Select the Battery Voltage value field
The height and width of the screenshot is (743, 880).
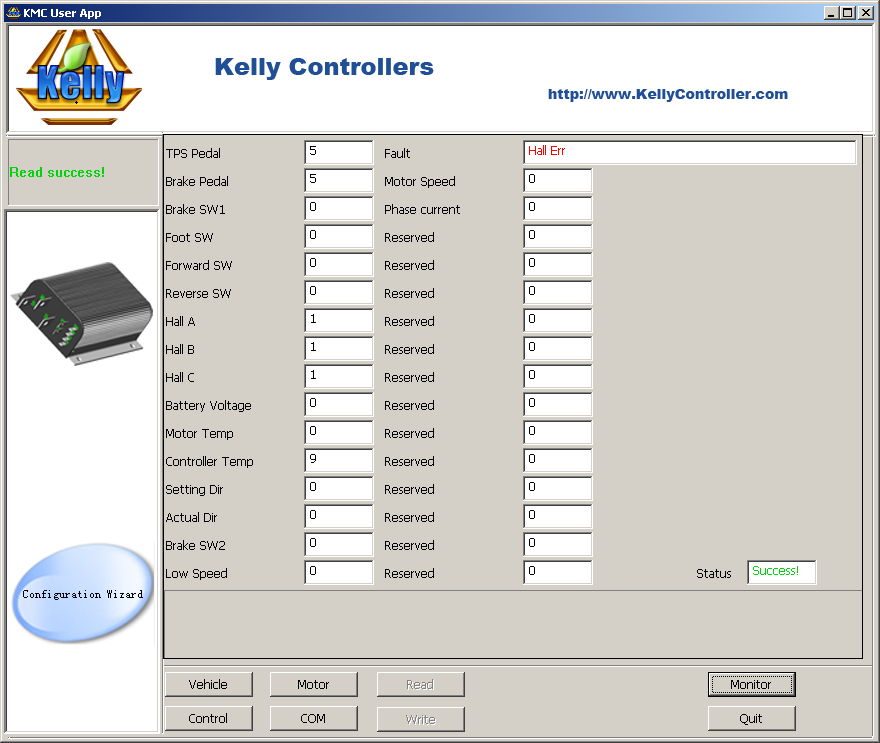(x=339, y=404)
